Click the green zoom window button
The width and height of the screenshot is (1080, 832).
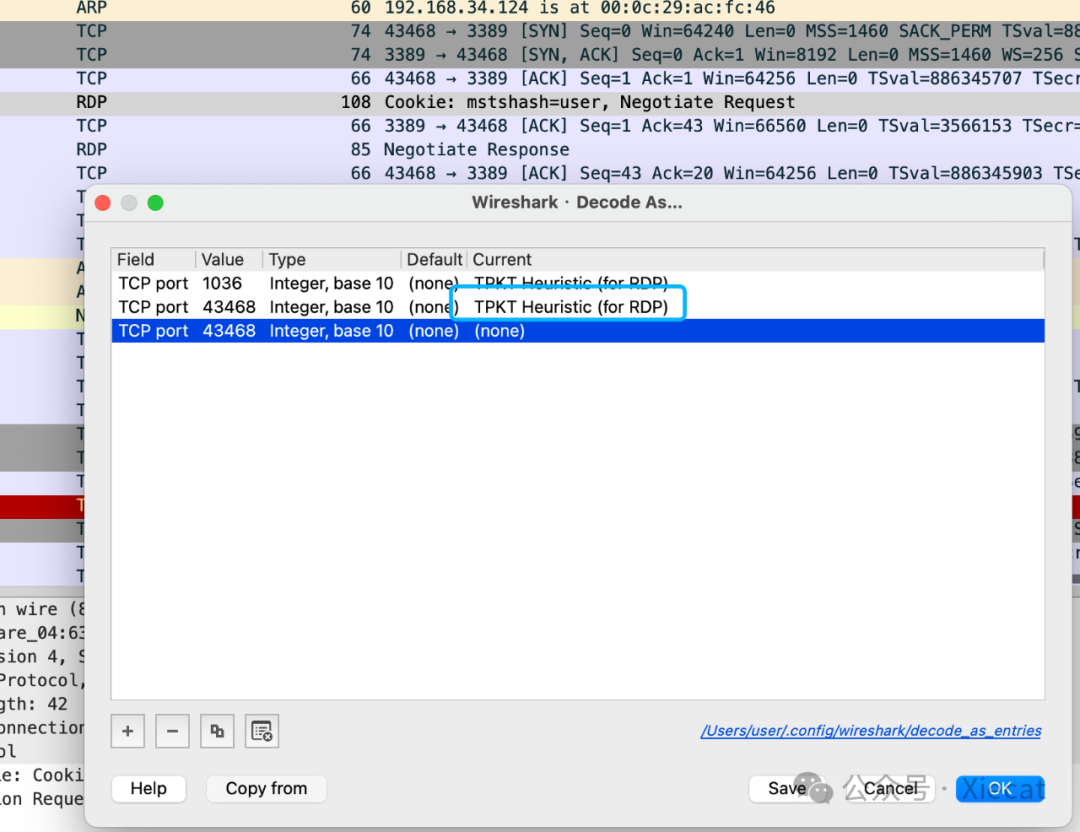pos(155,203)
